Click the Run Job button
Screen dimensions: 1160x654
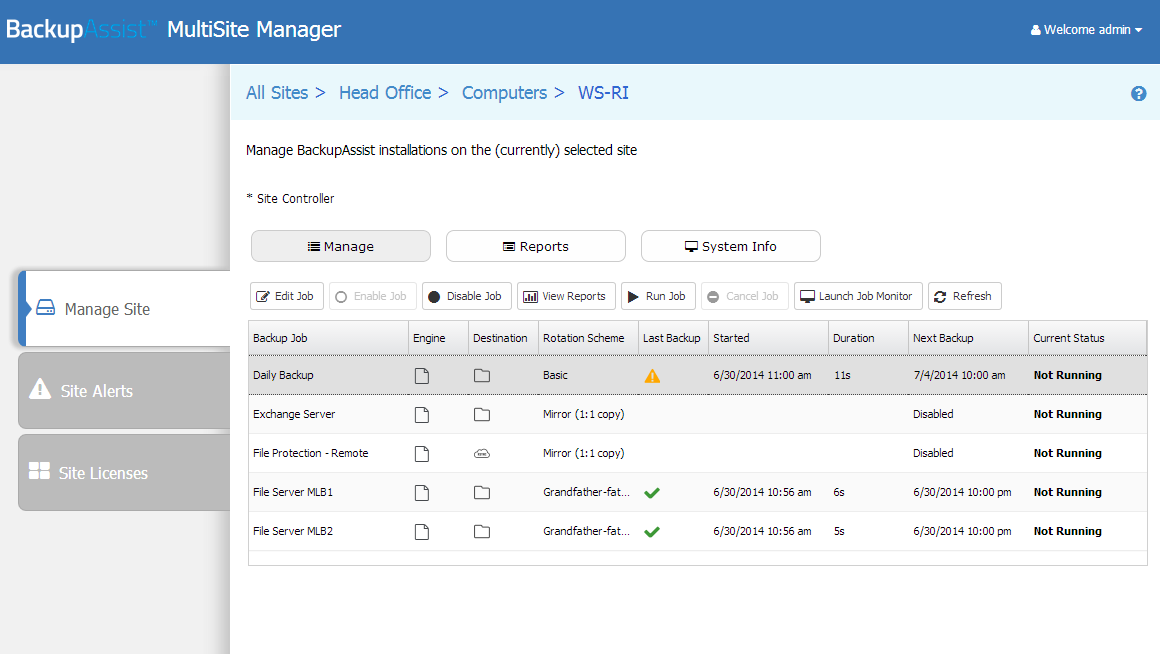click(658, 296)
